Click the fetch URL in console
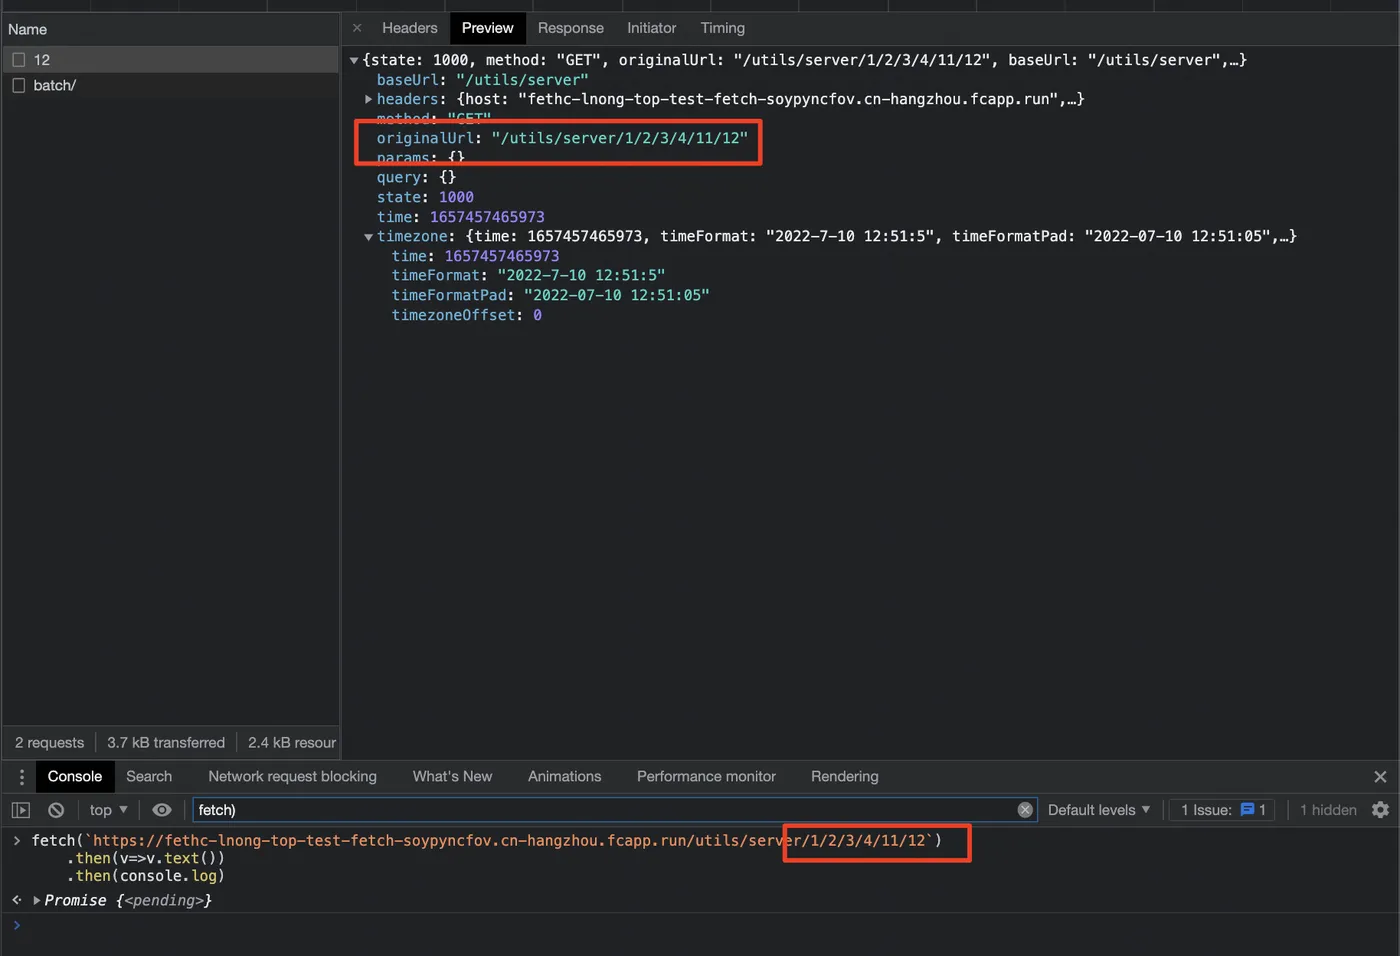 pos(509,841)
